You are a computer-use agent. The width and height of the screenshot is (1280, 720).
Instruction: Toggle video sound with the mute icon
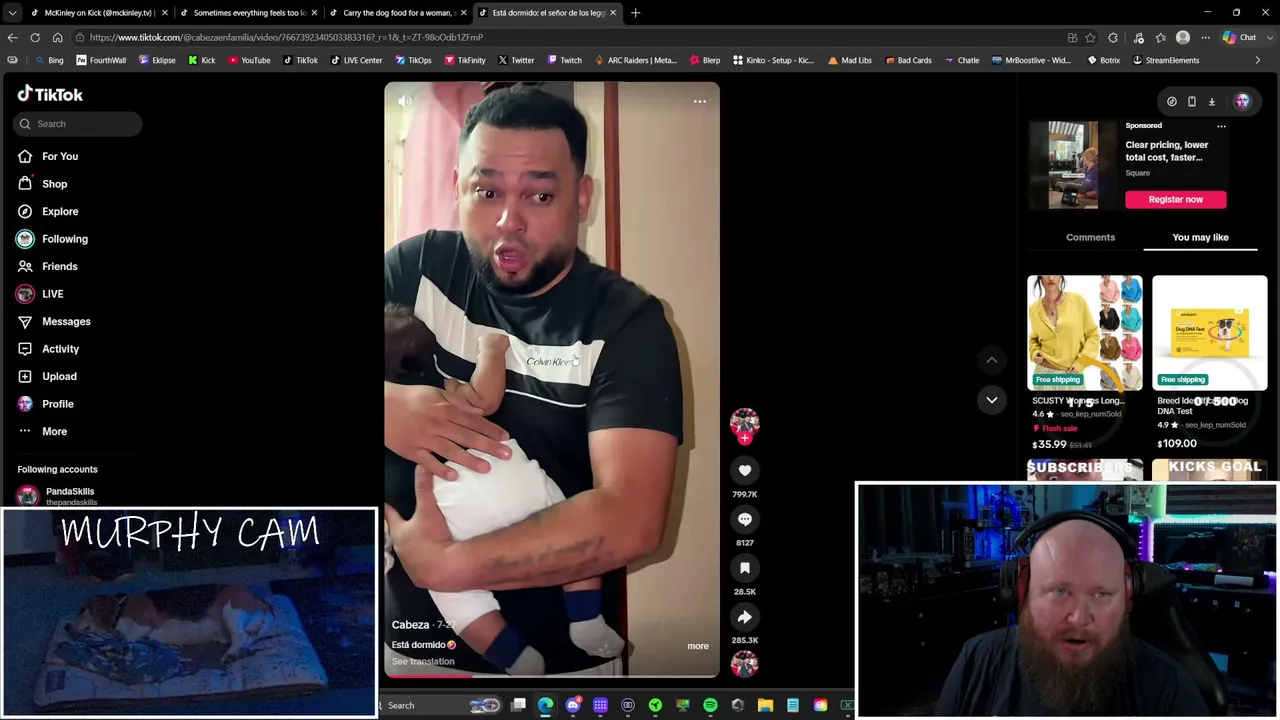coord(405,101)
